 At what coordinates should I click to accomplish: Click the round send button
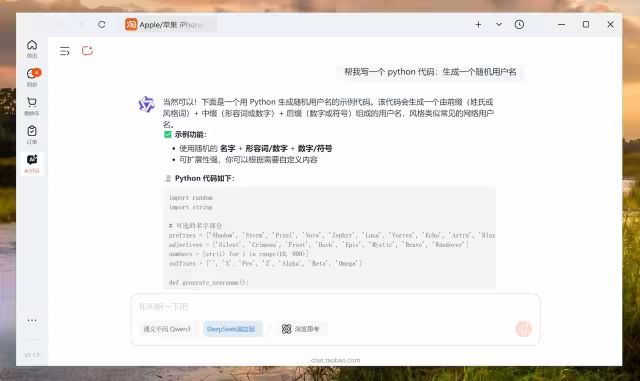523,329
